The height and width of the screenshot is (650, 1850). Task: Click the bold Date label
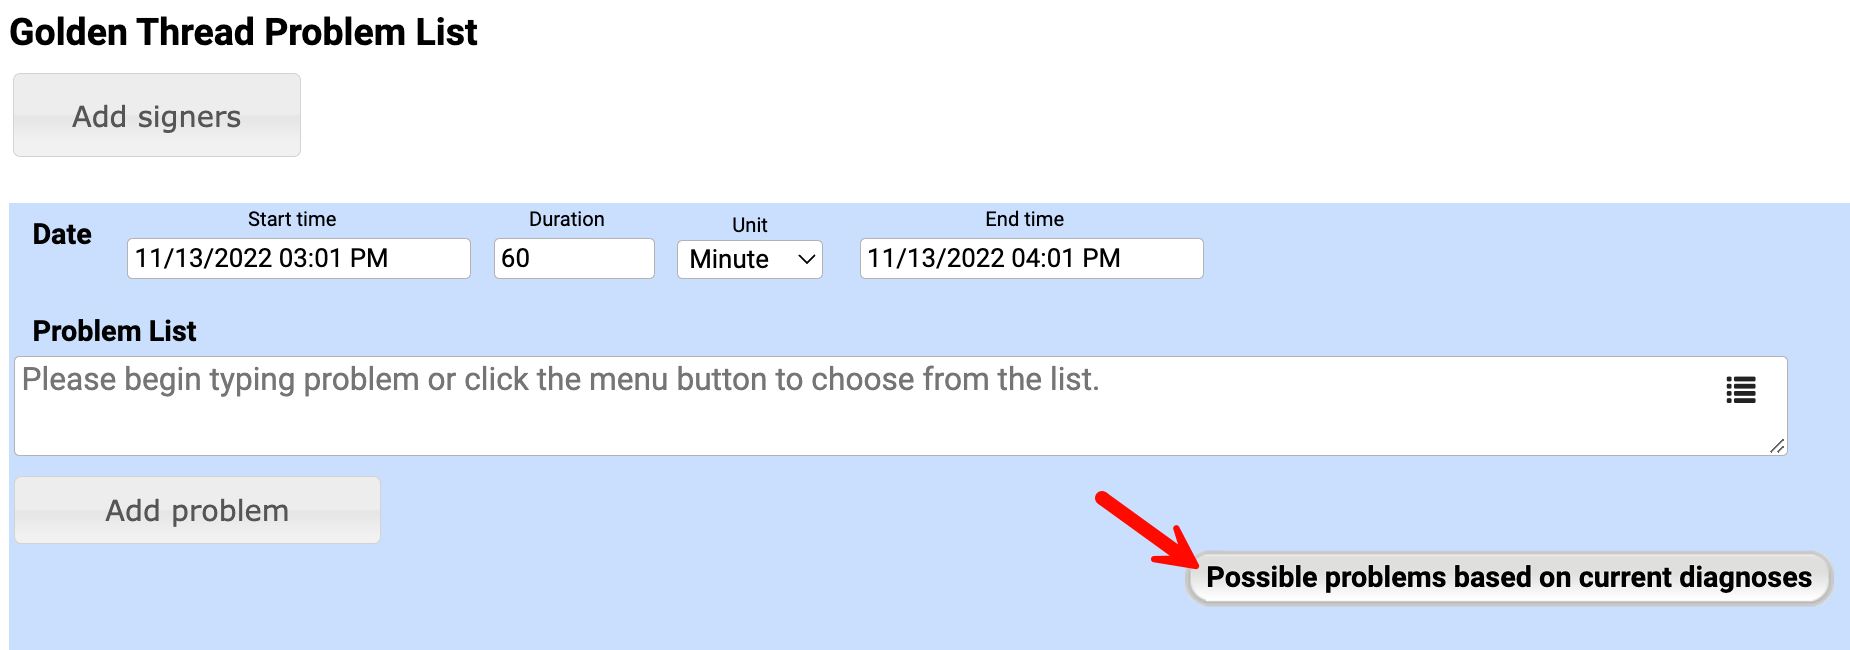[62, 234]
